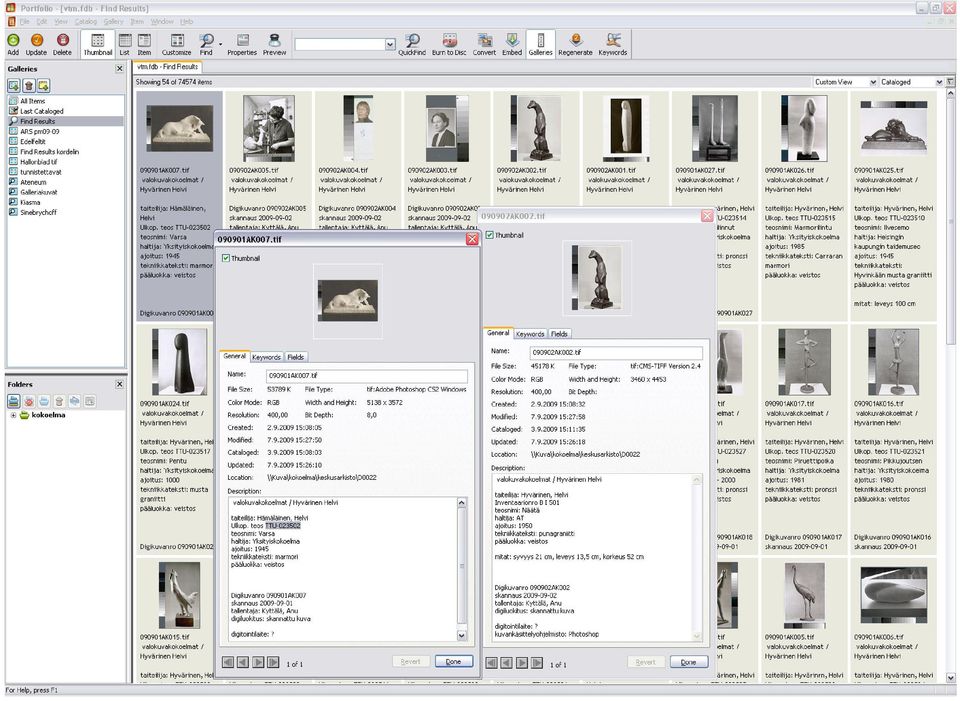This screenshot has width=960, height=701.
Task: Open the Ateneum gallery
Action: tap(33, 182)
